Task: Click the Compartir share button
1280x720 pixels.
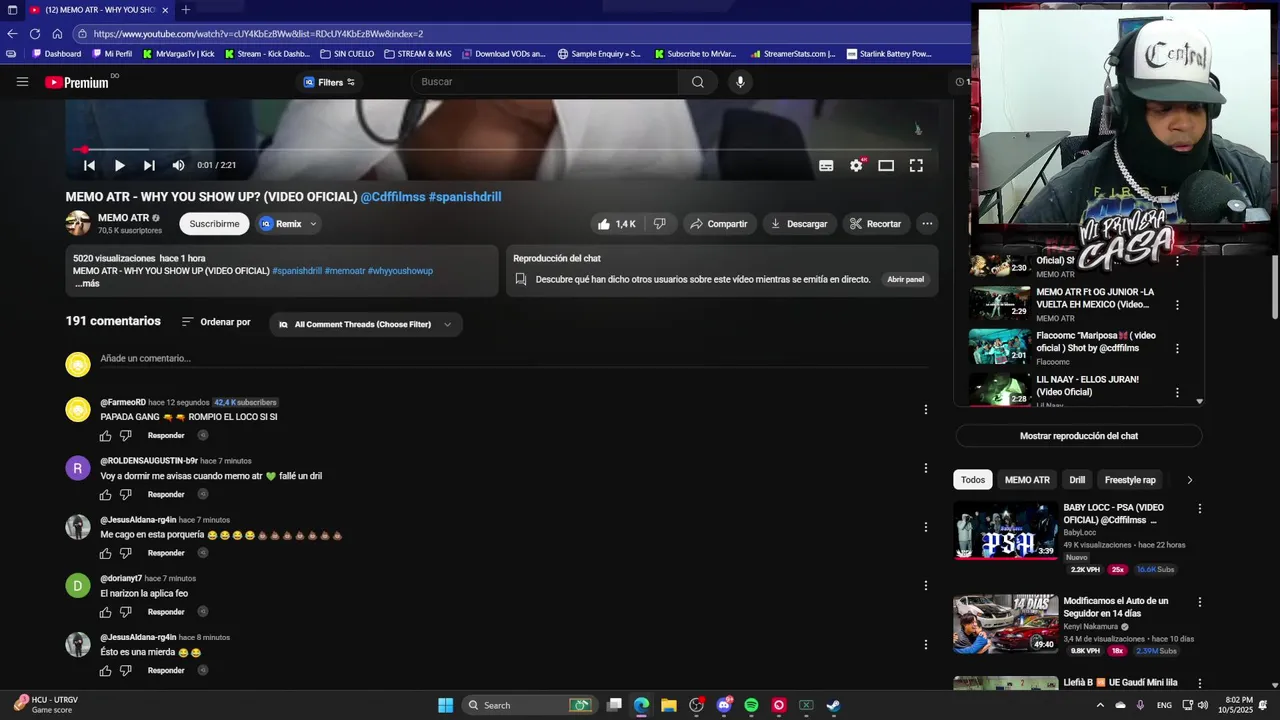Action: pos(719,224)
